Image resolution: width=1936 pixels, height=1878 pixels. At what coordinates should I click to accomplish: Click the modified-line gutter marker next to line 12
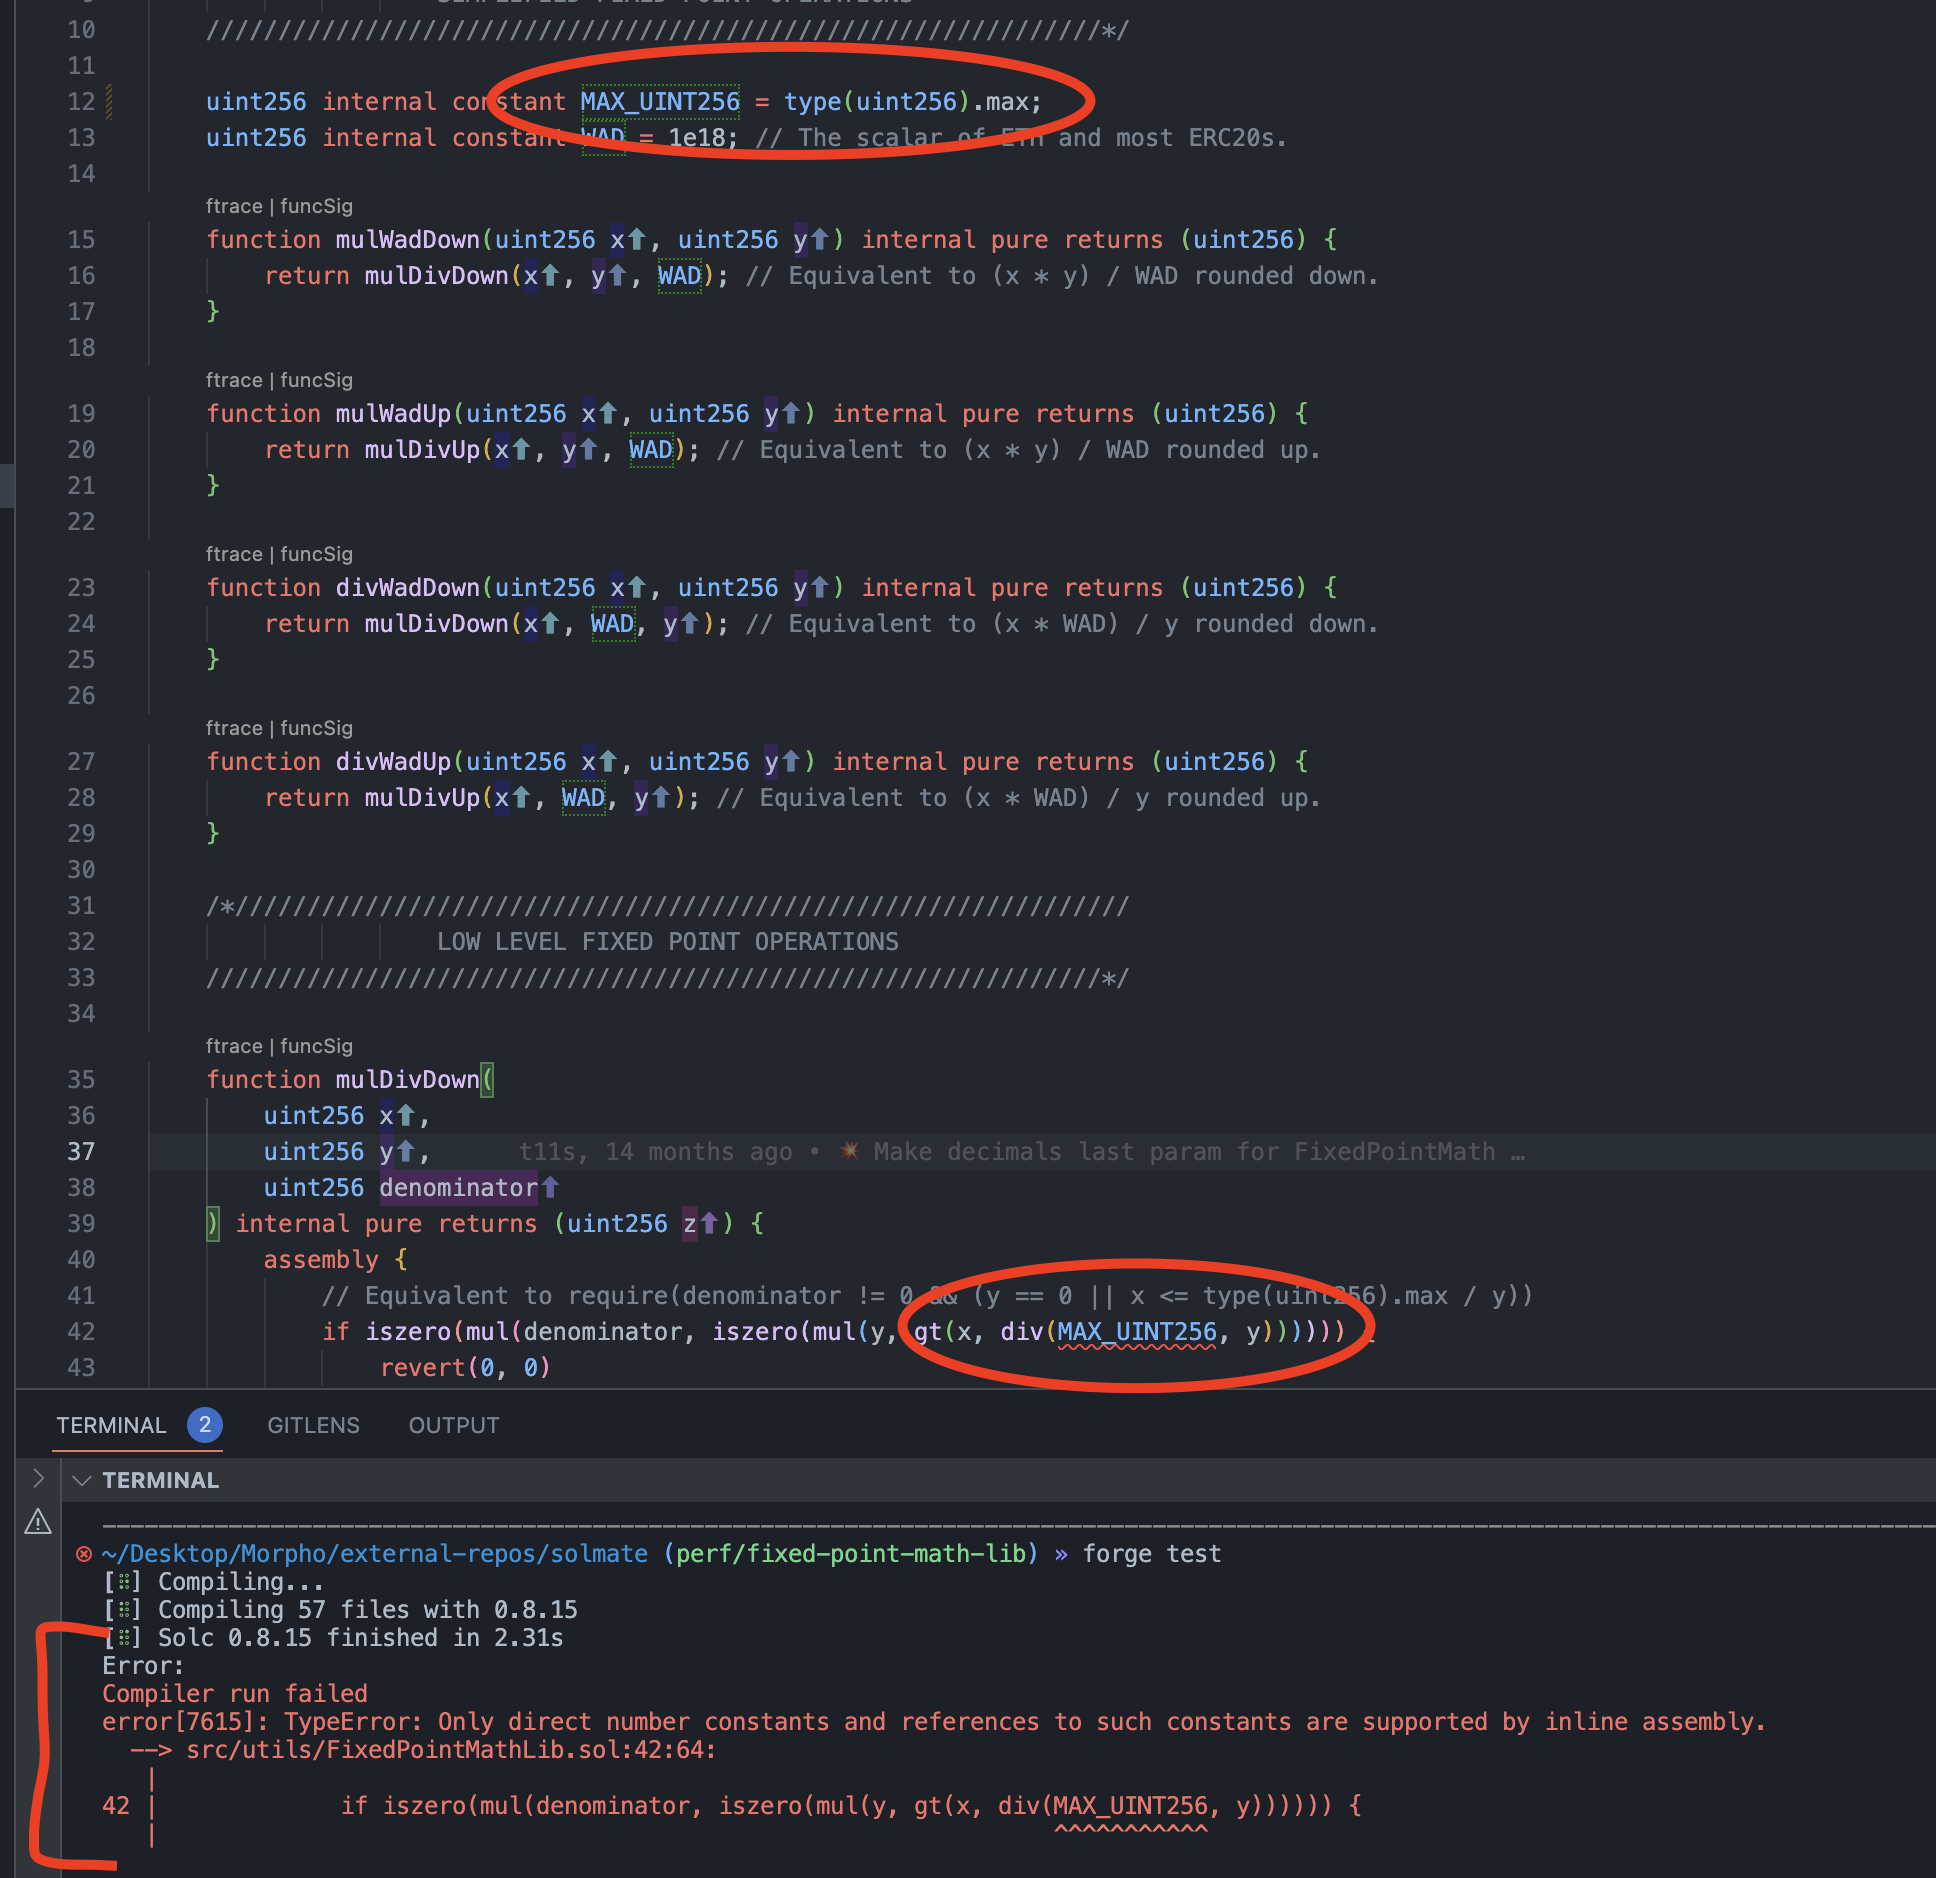[x=109, y=102]
